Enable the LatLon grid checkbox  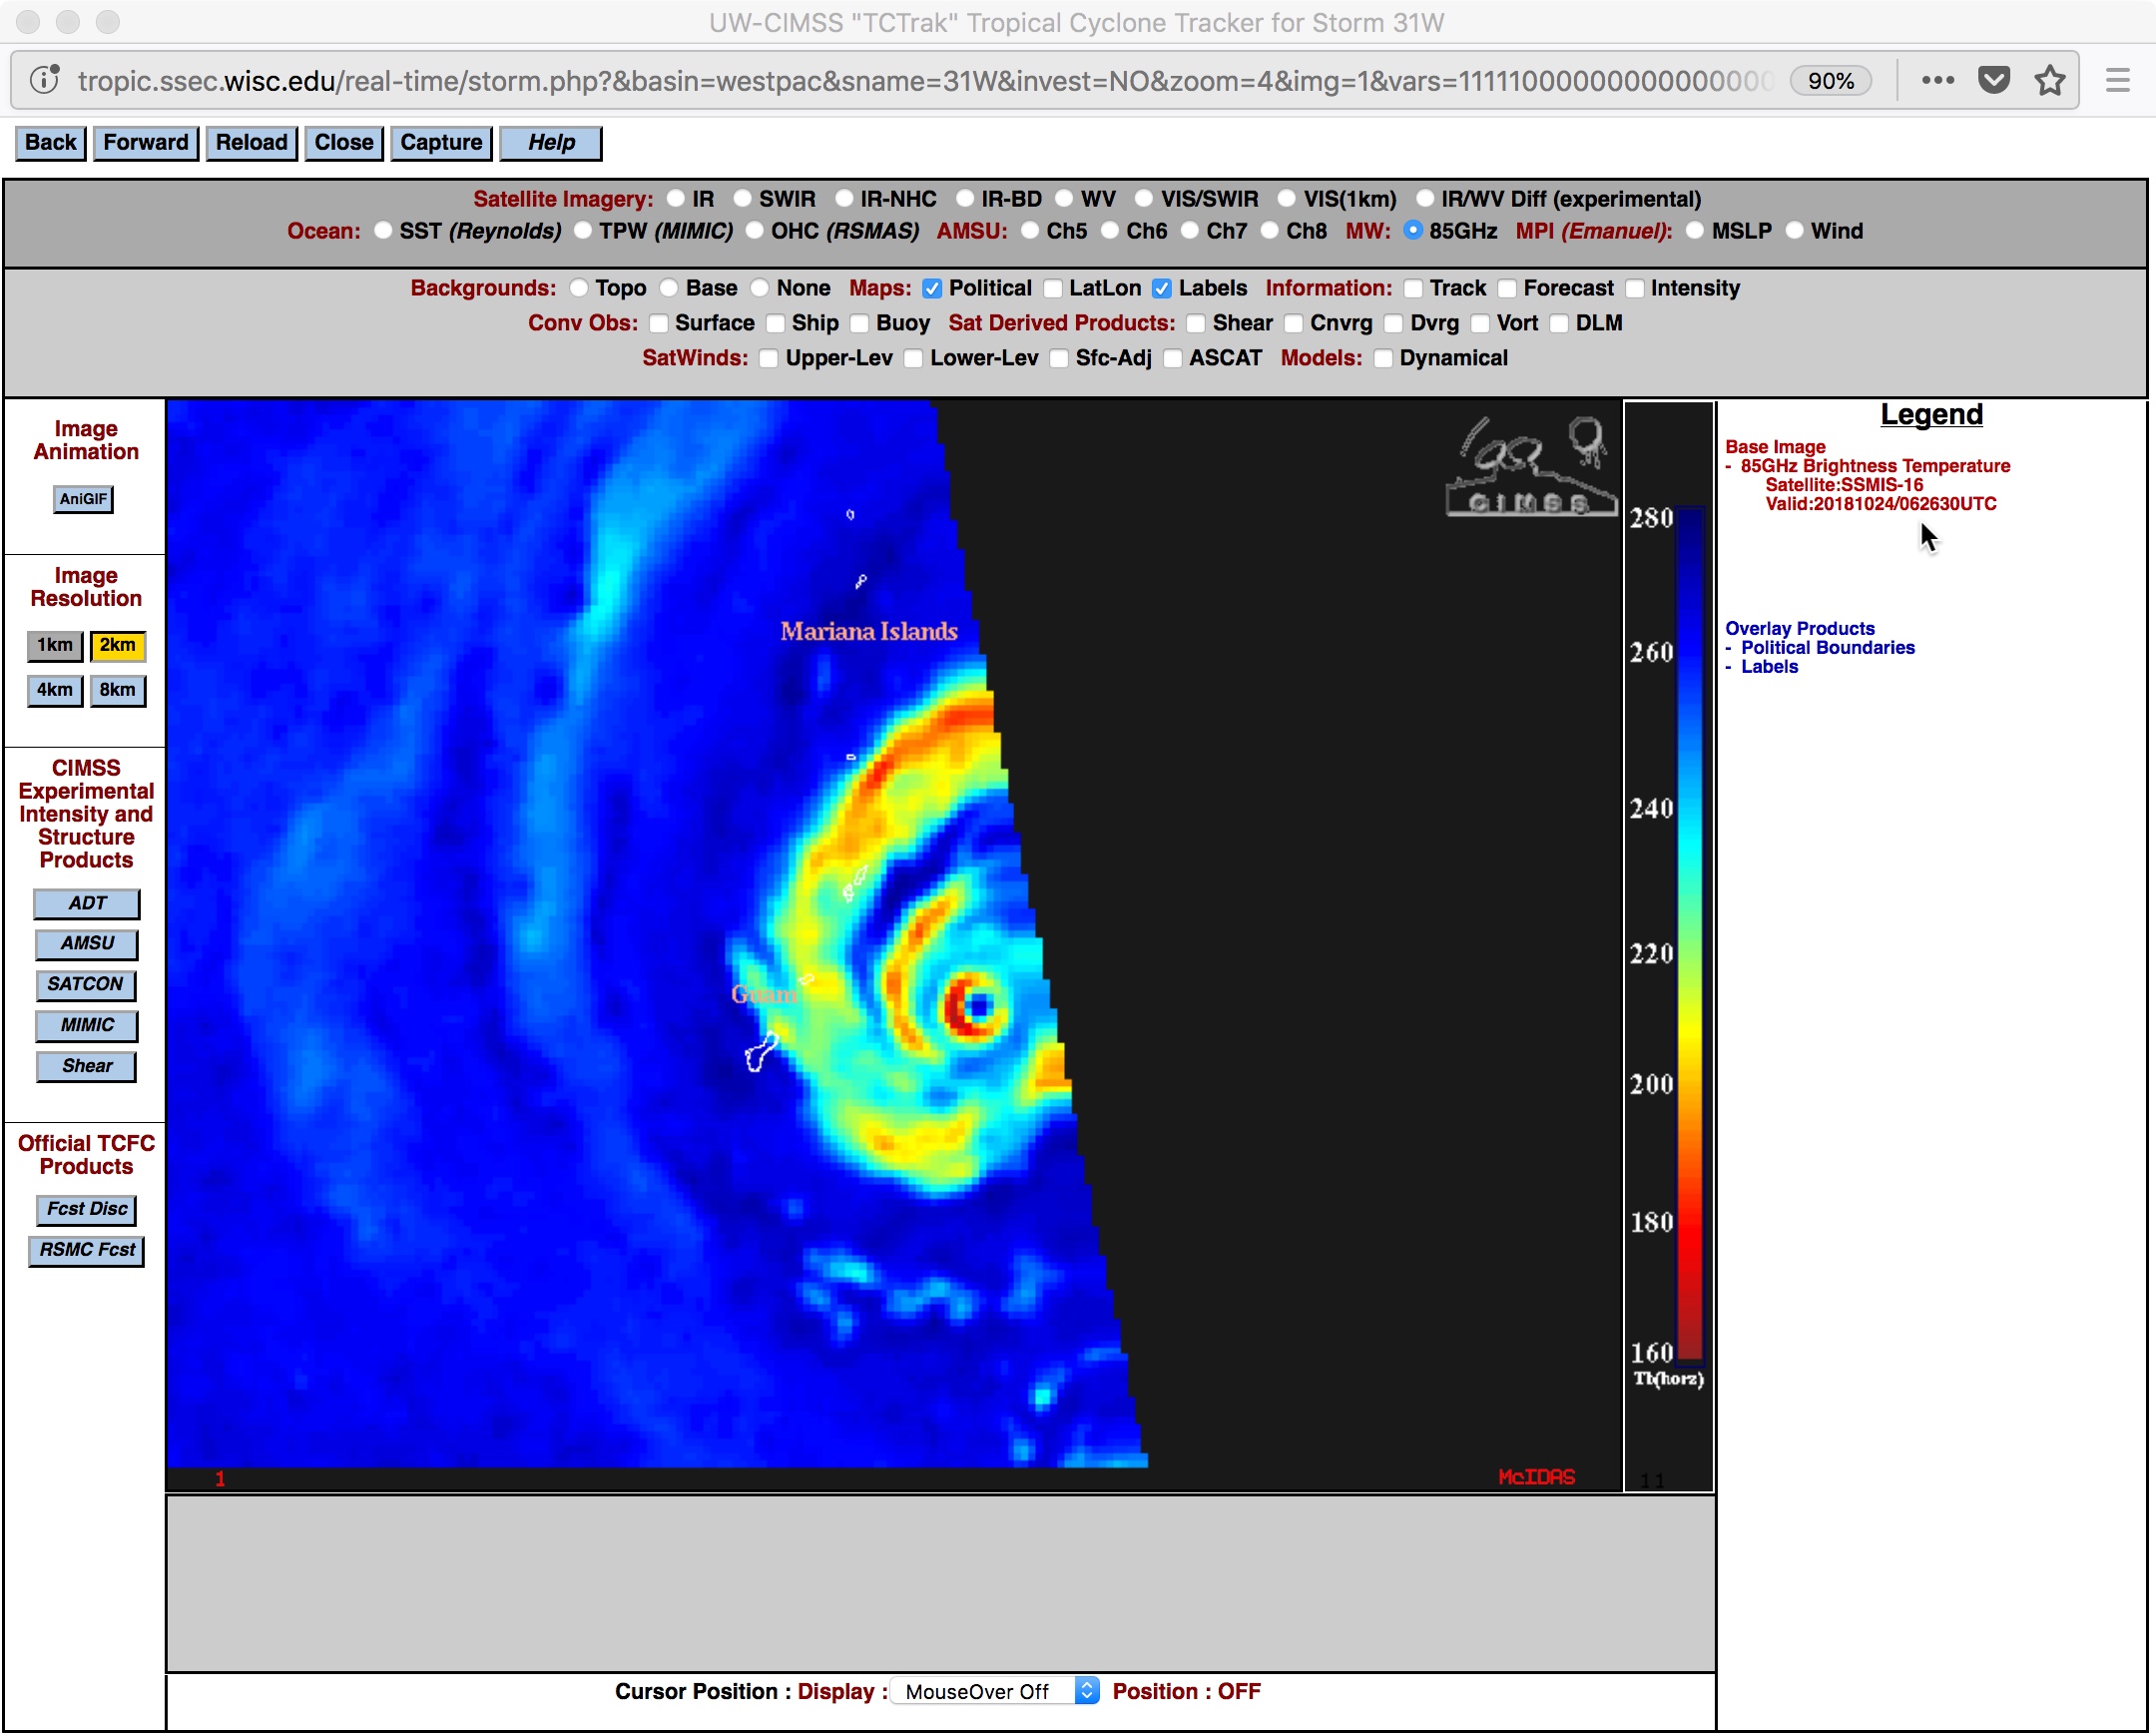tap(1053, 289)
